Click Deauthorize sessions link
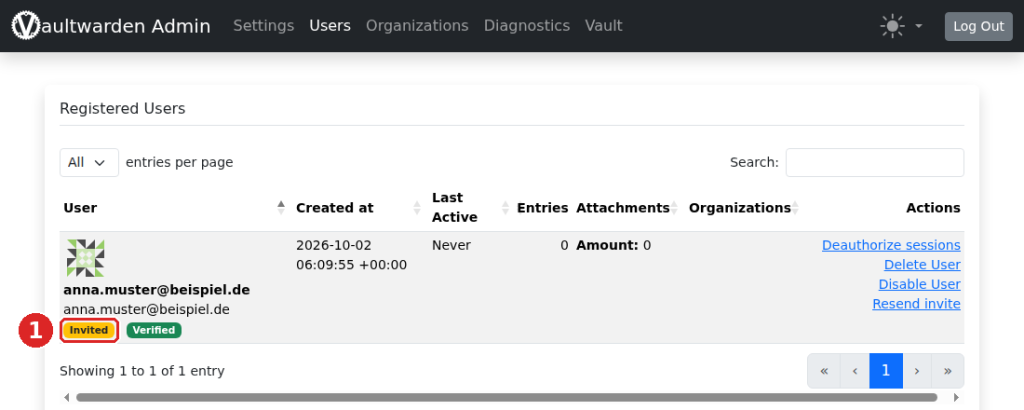This screenshot has height=410, width=1024. coord(891,245)
